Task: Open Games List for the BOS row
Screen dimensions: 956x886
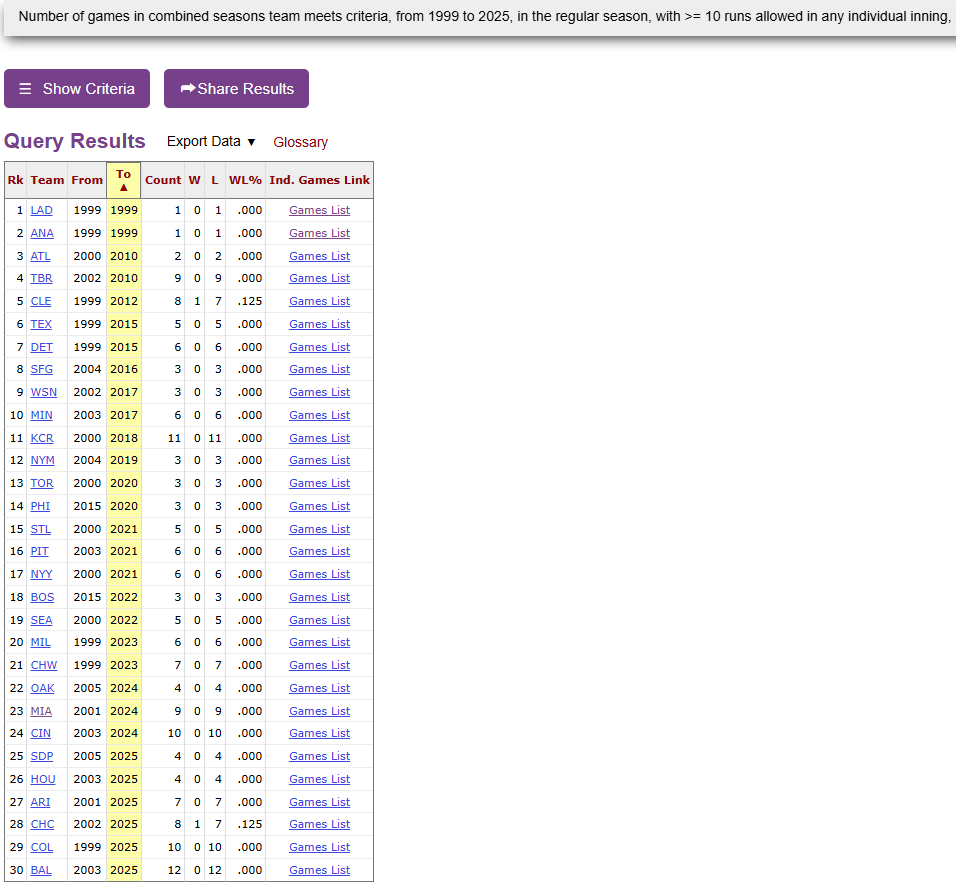Action: pyautogui.click(x=319, y=598)
